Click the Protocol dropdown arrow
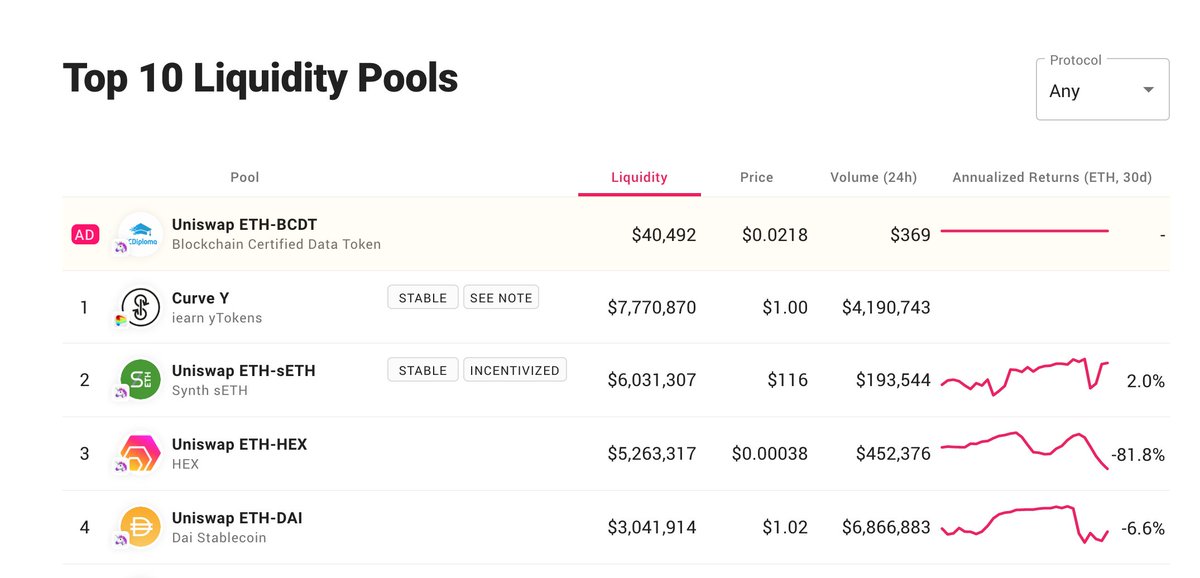The width and height of the screenshot is (1200, 578). 1148,89
